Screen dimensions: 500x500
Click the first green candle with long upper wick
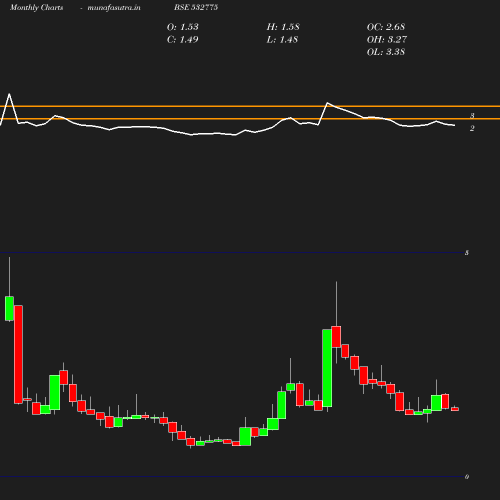[x=9, y=308]
